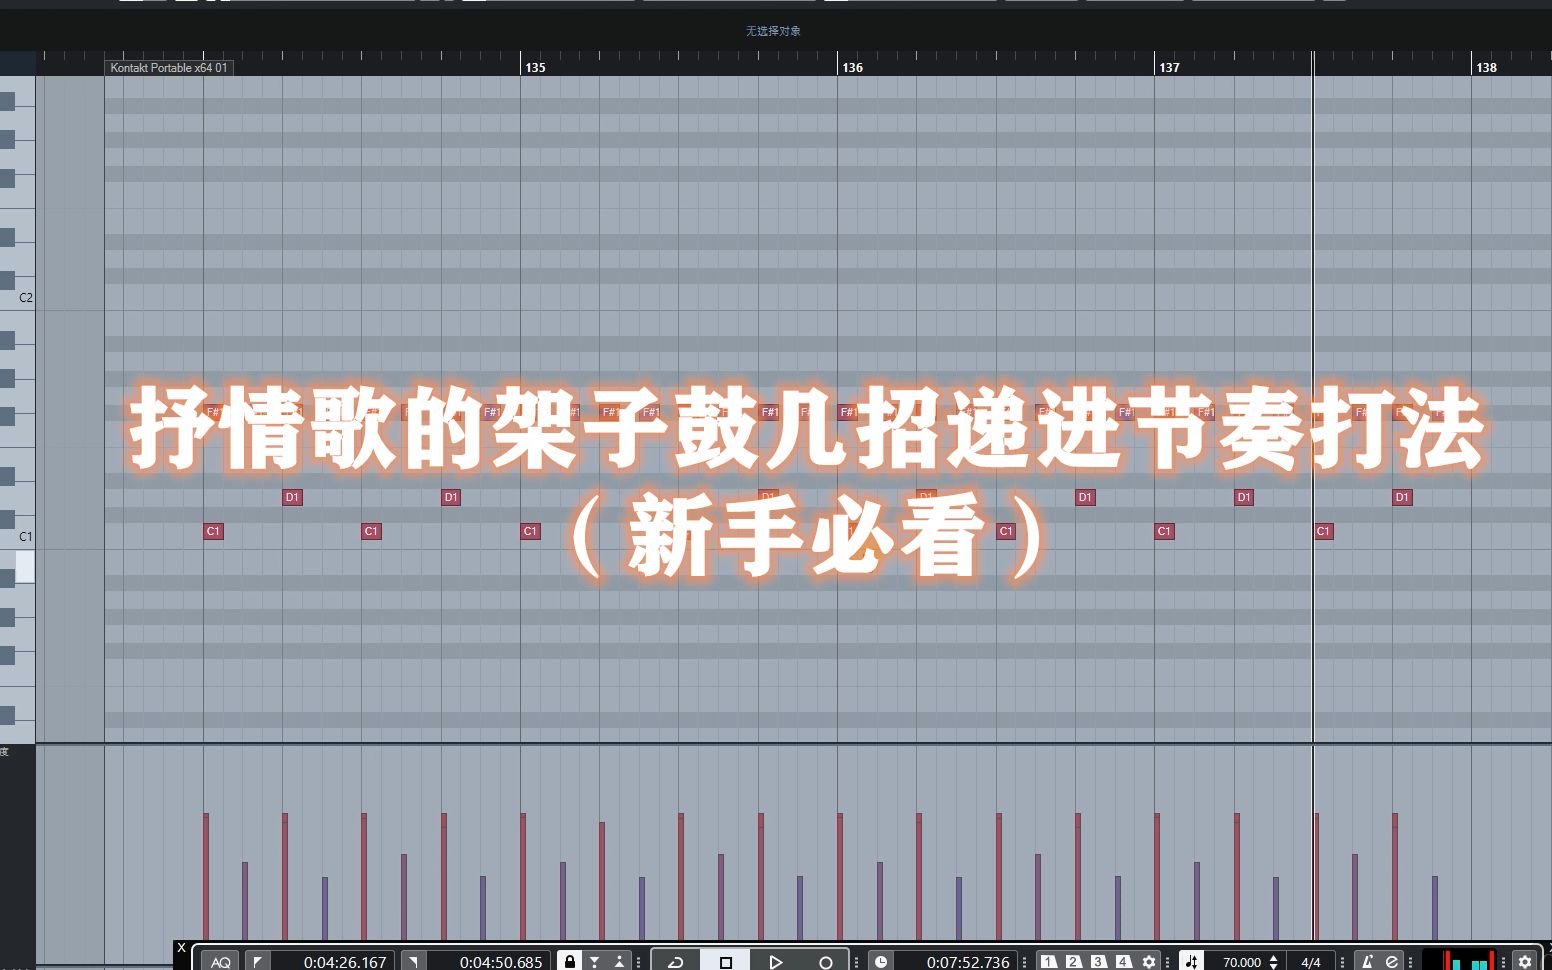The image size is (1552, 970).
Task: Click bar 137 on the ruler
Action: tap(1170, 68)
